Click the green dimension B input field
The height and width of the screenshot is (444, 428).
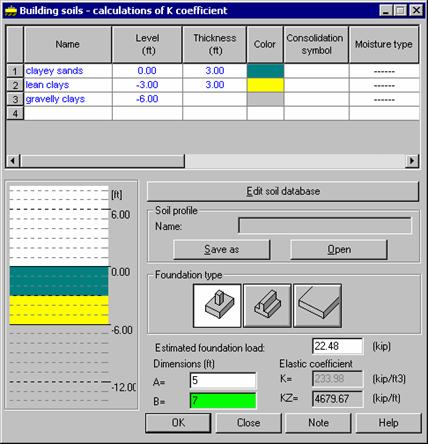[223, 401]
